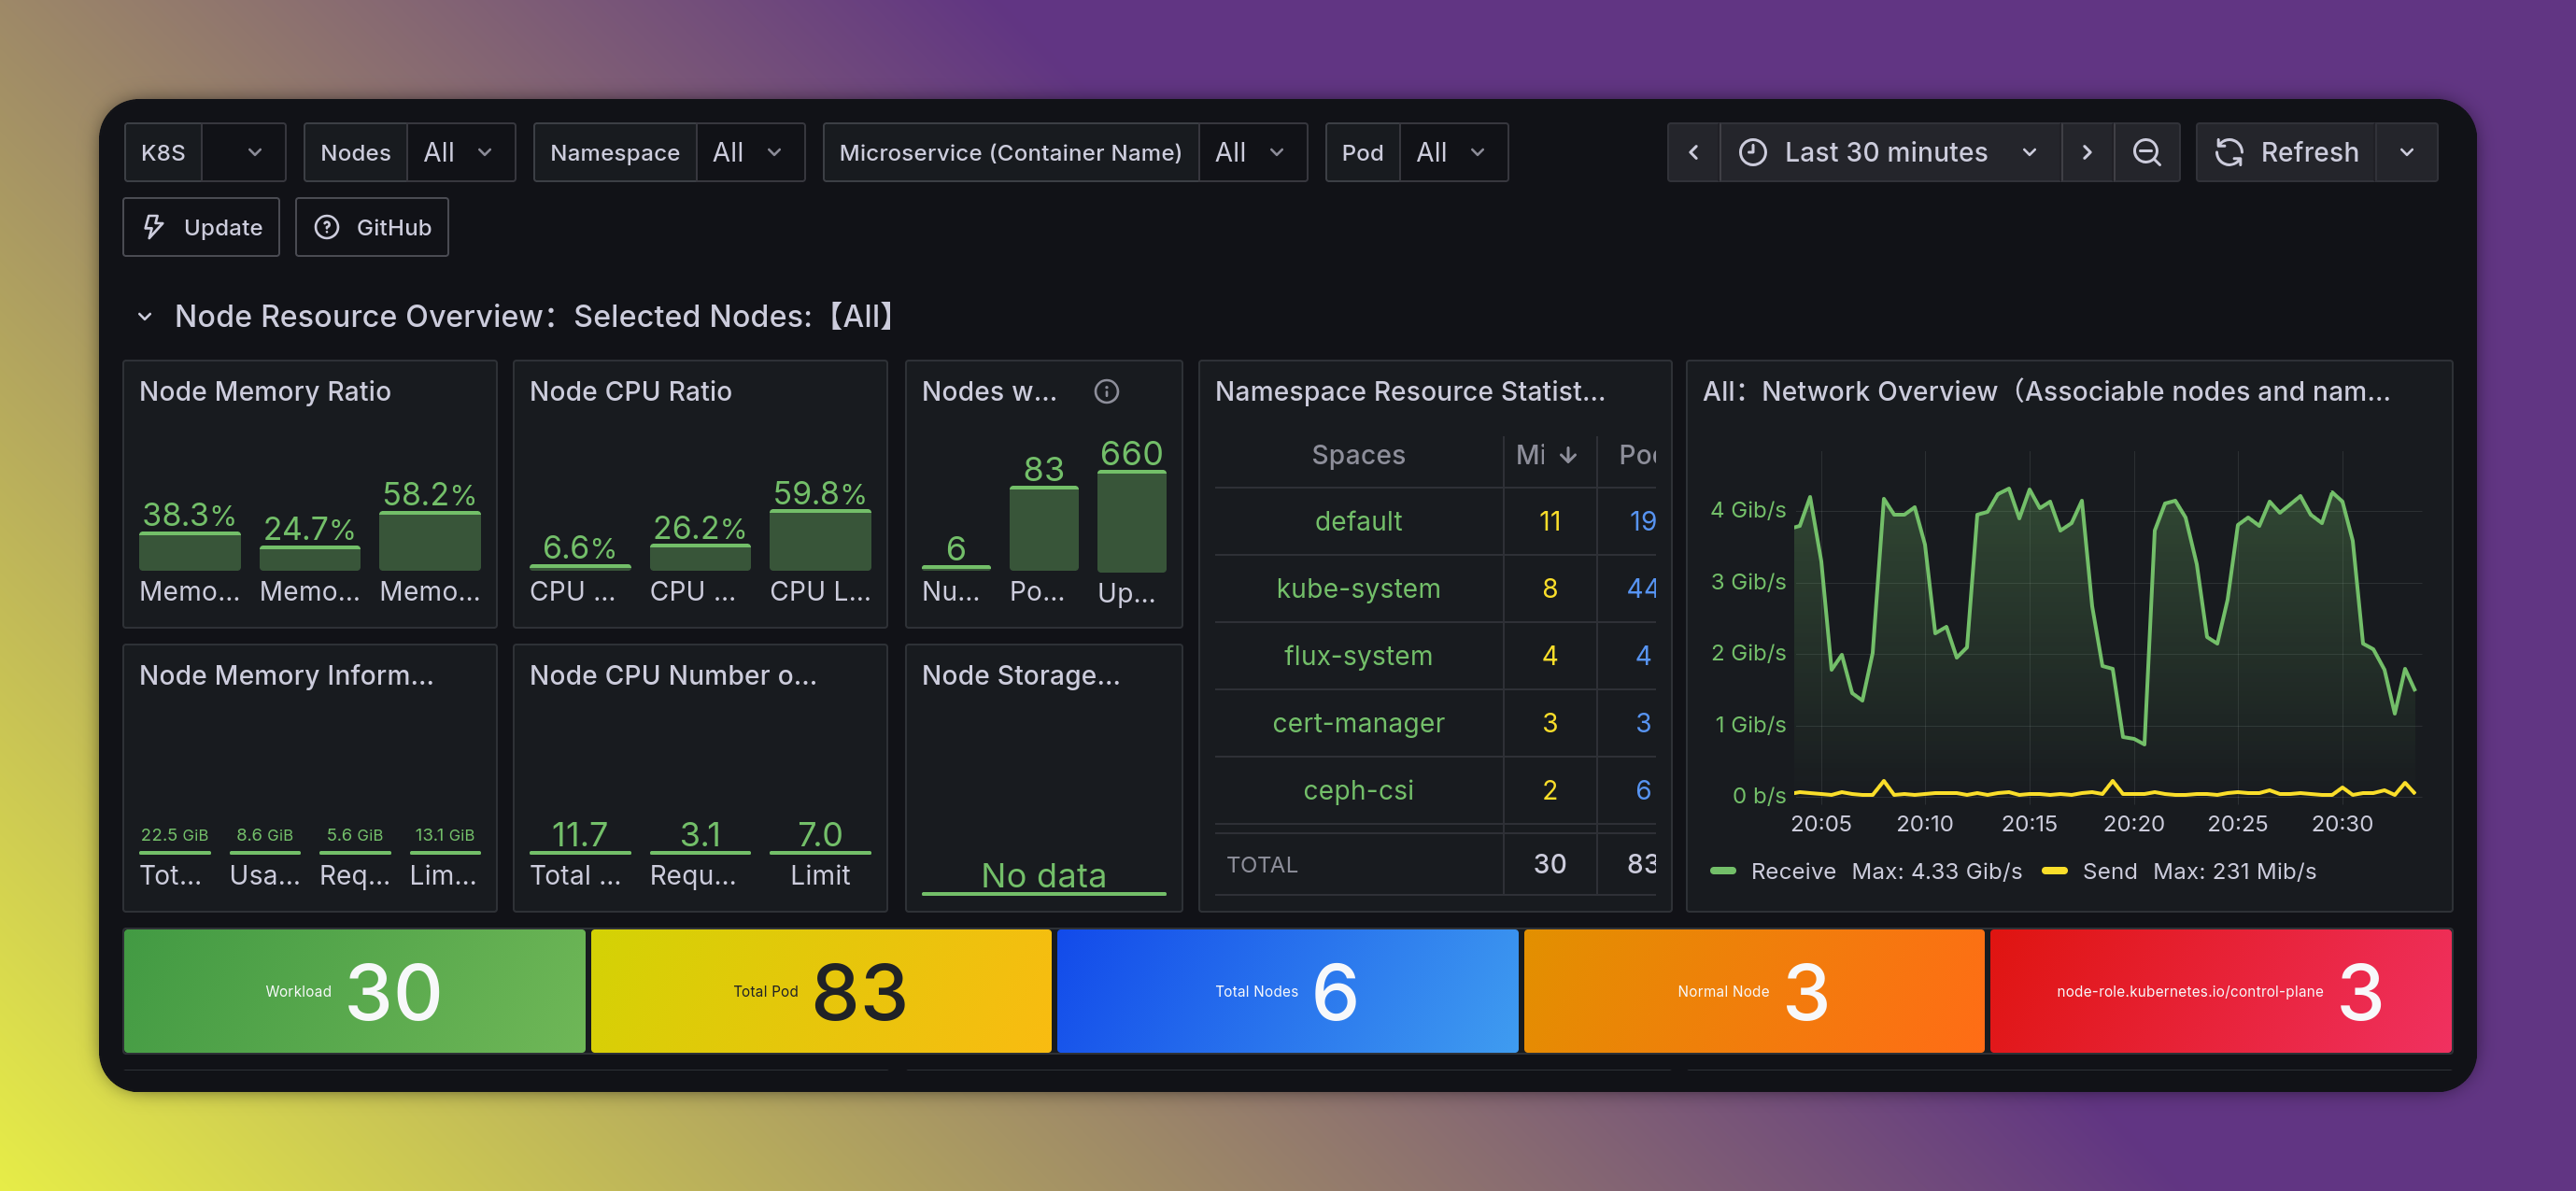Open the kube-system namespace link
The width and height of the screenshot is (2576, 1191).
point(1358,588)
